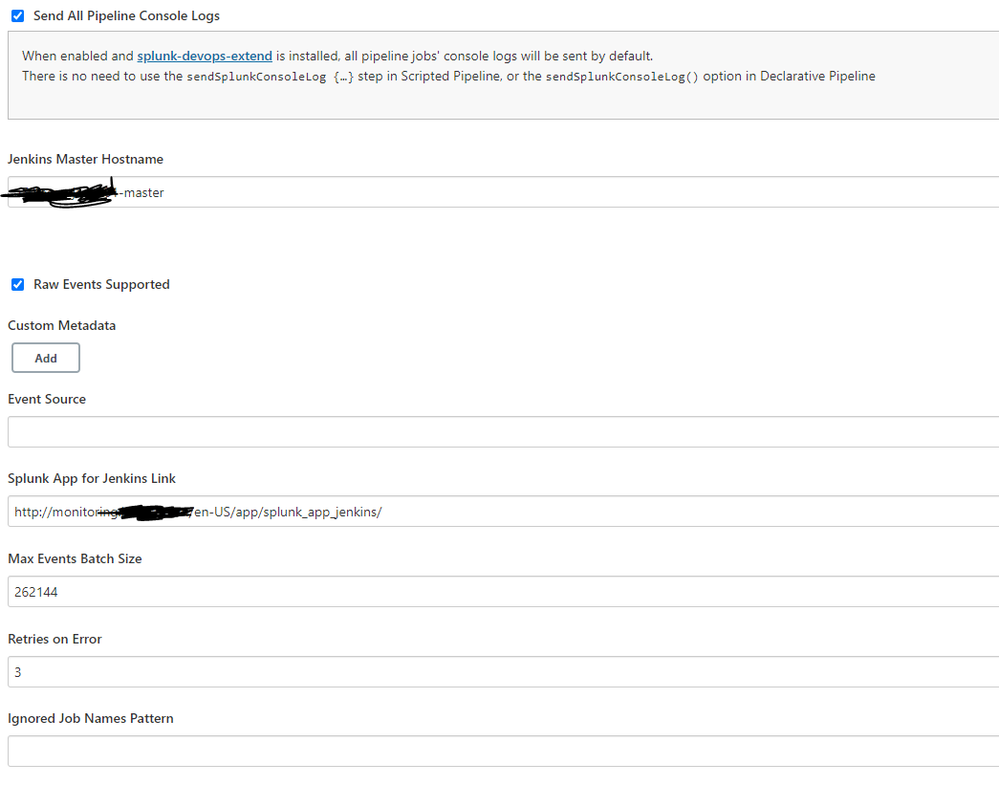Click the Add button under Custom Metadata
The image size is (999, 788).
(46, 358)
